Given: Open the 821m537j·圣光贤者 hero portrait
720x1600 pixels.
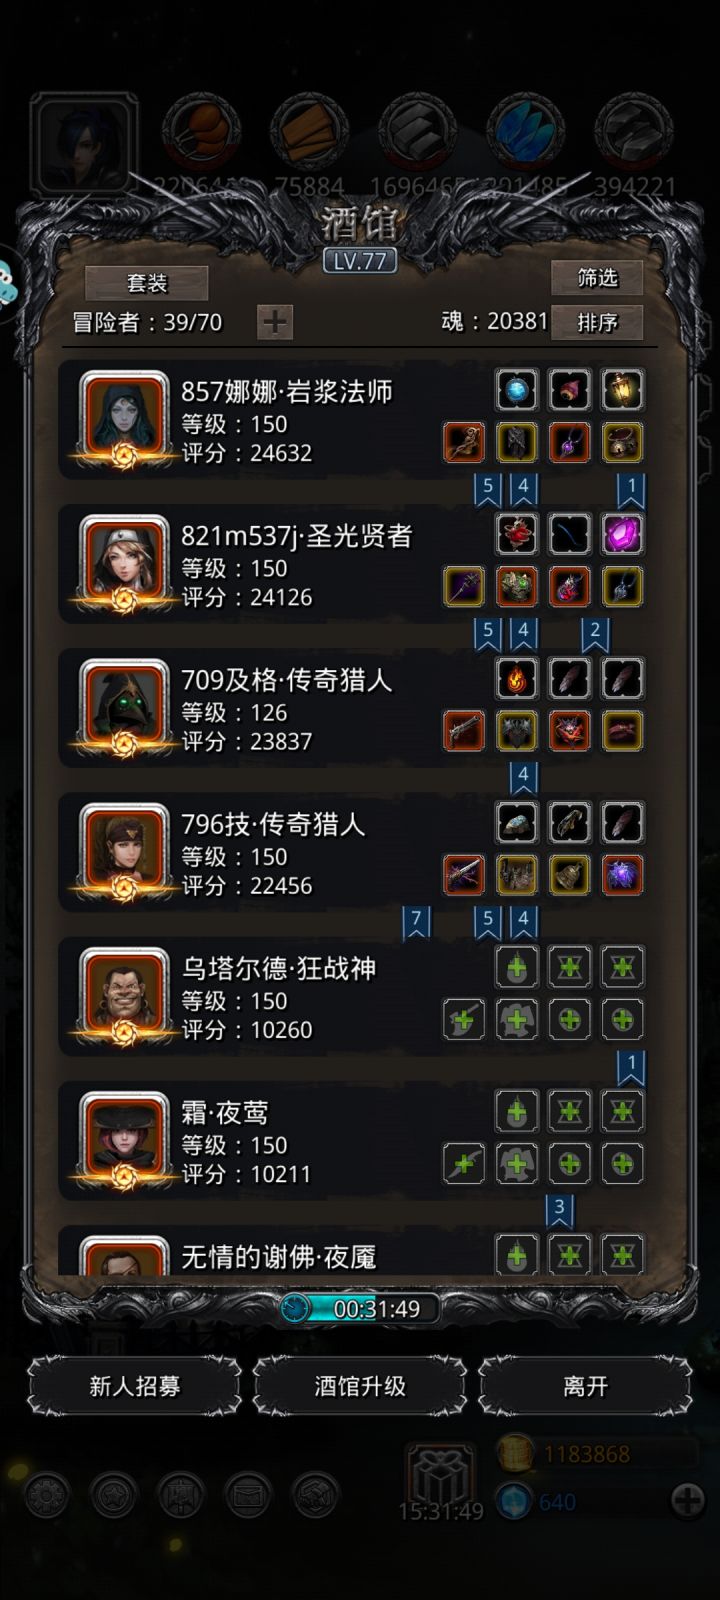Looking at the screenshot, I should (125, 563).
